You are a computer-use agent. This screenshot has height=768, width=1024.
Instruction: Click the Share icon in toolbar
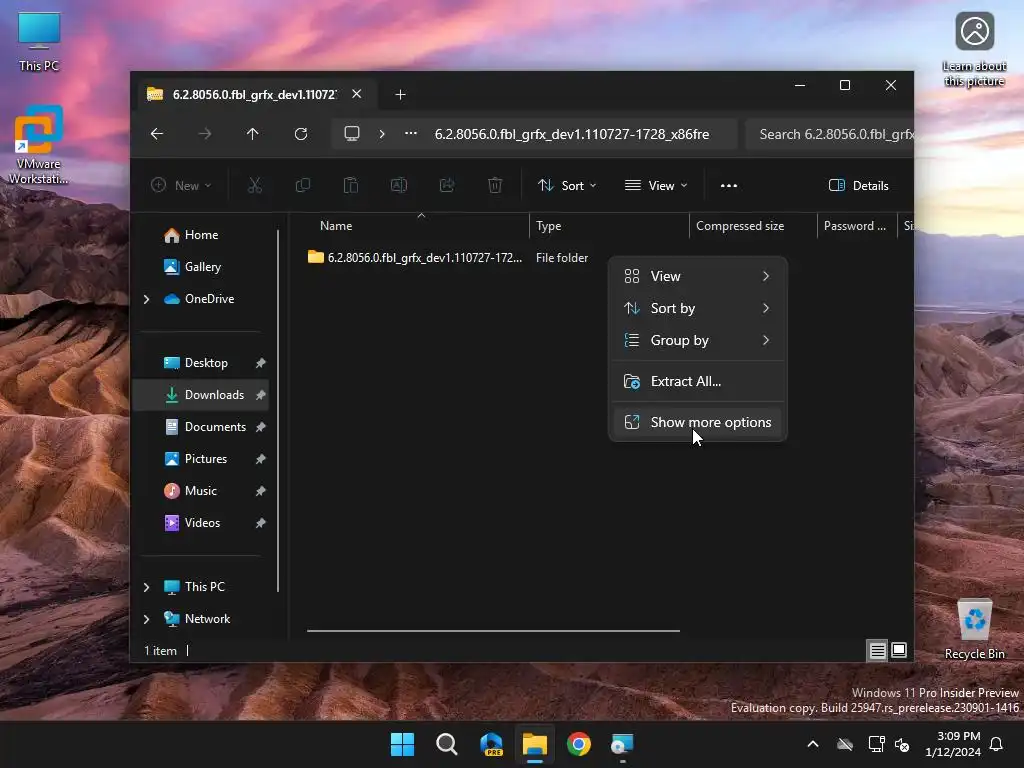coord(447,185)
